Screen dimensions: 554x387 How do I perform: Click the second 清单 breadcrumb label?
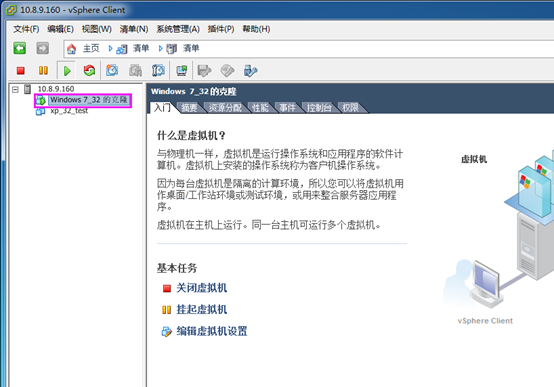[x=191, y=48]
